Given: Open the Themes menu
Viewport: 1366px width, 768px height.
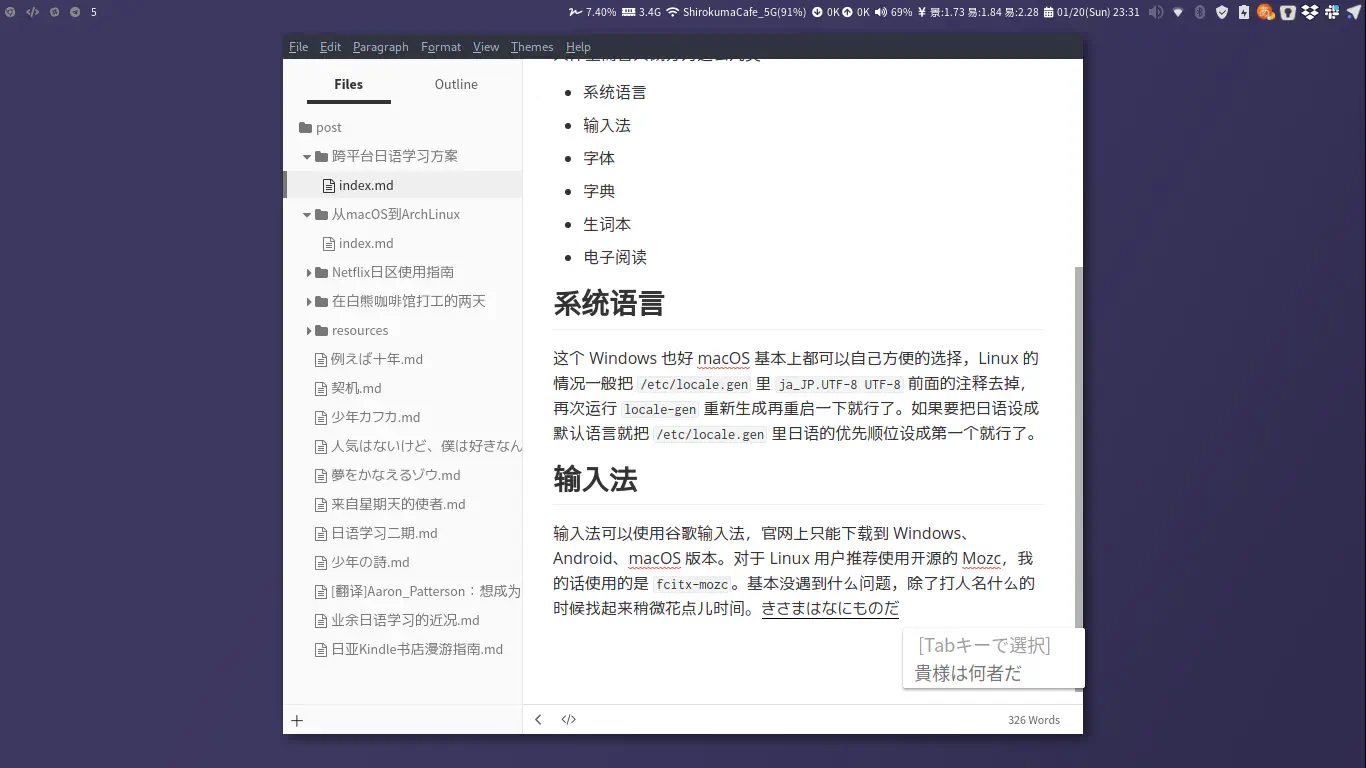Looking at the screenshot, I should click(531, 46).
